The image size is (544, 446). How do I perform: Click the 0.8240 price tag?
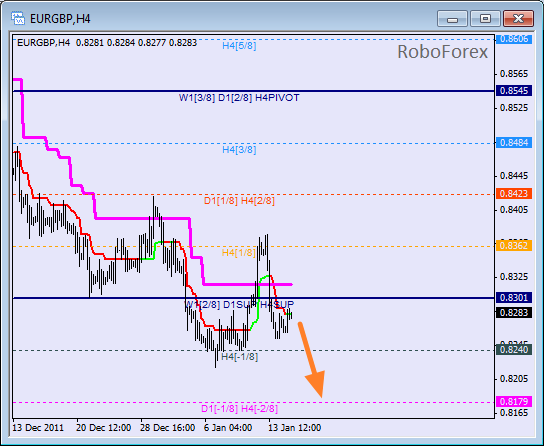tap(514, 350)
